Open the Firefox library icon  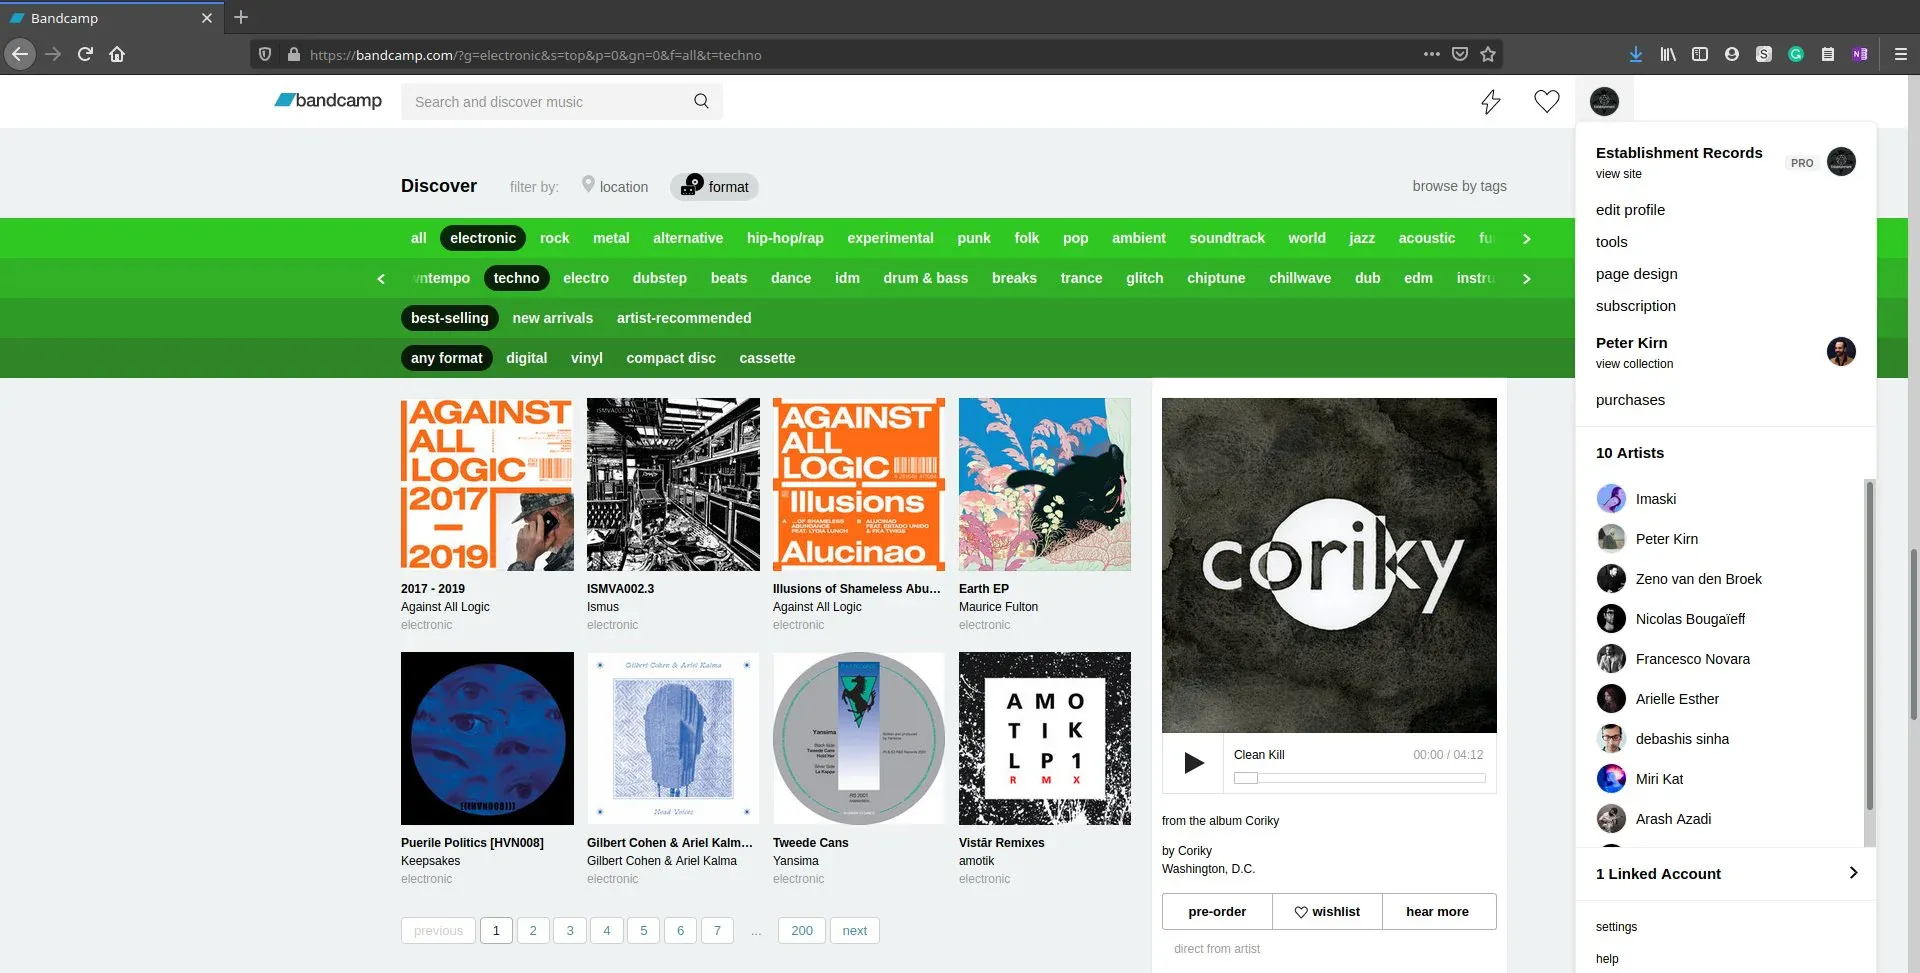[x=1668, y=54]
